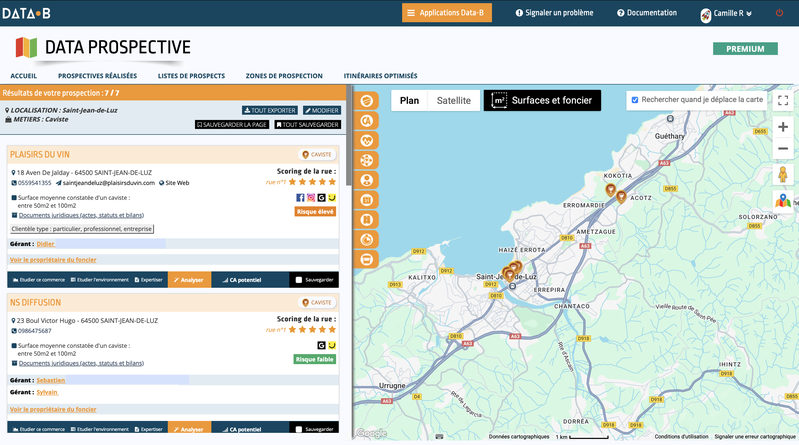
Task: Click the building icon in map sidebar
Action: pyautogui.click(x=366, y=220)
